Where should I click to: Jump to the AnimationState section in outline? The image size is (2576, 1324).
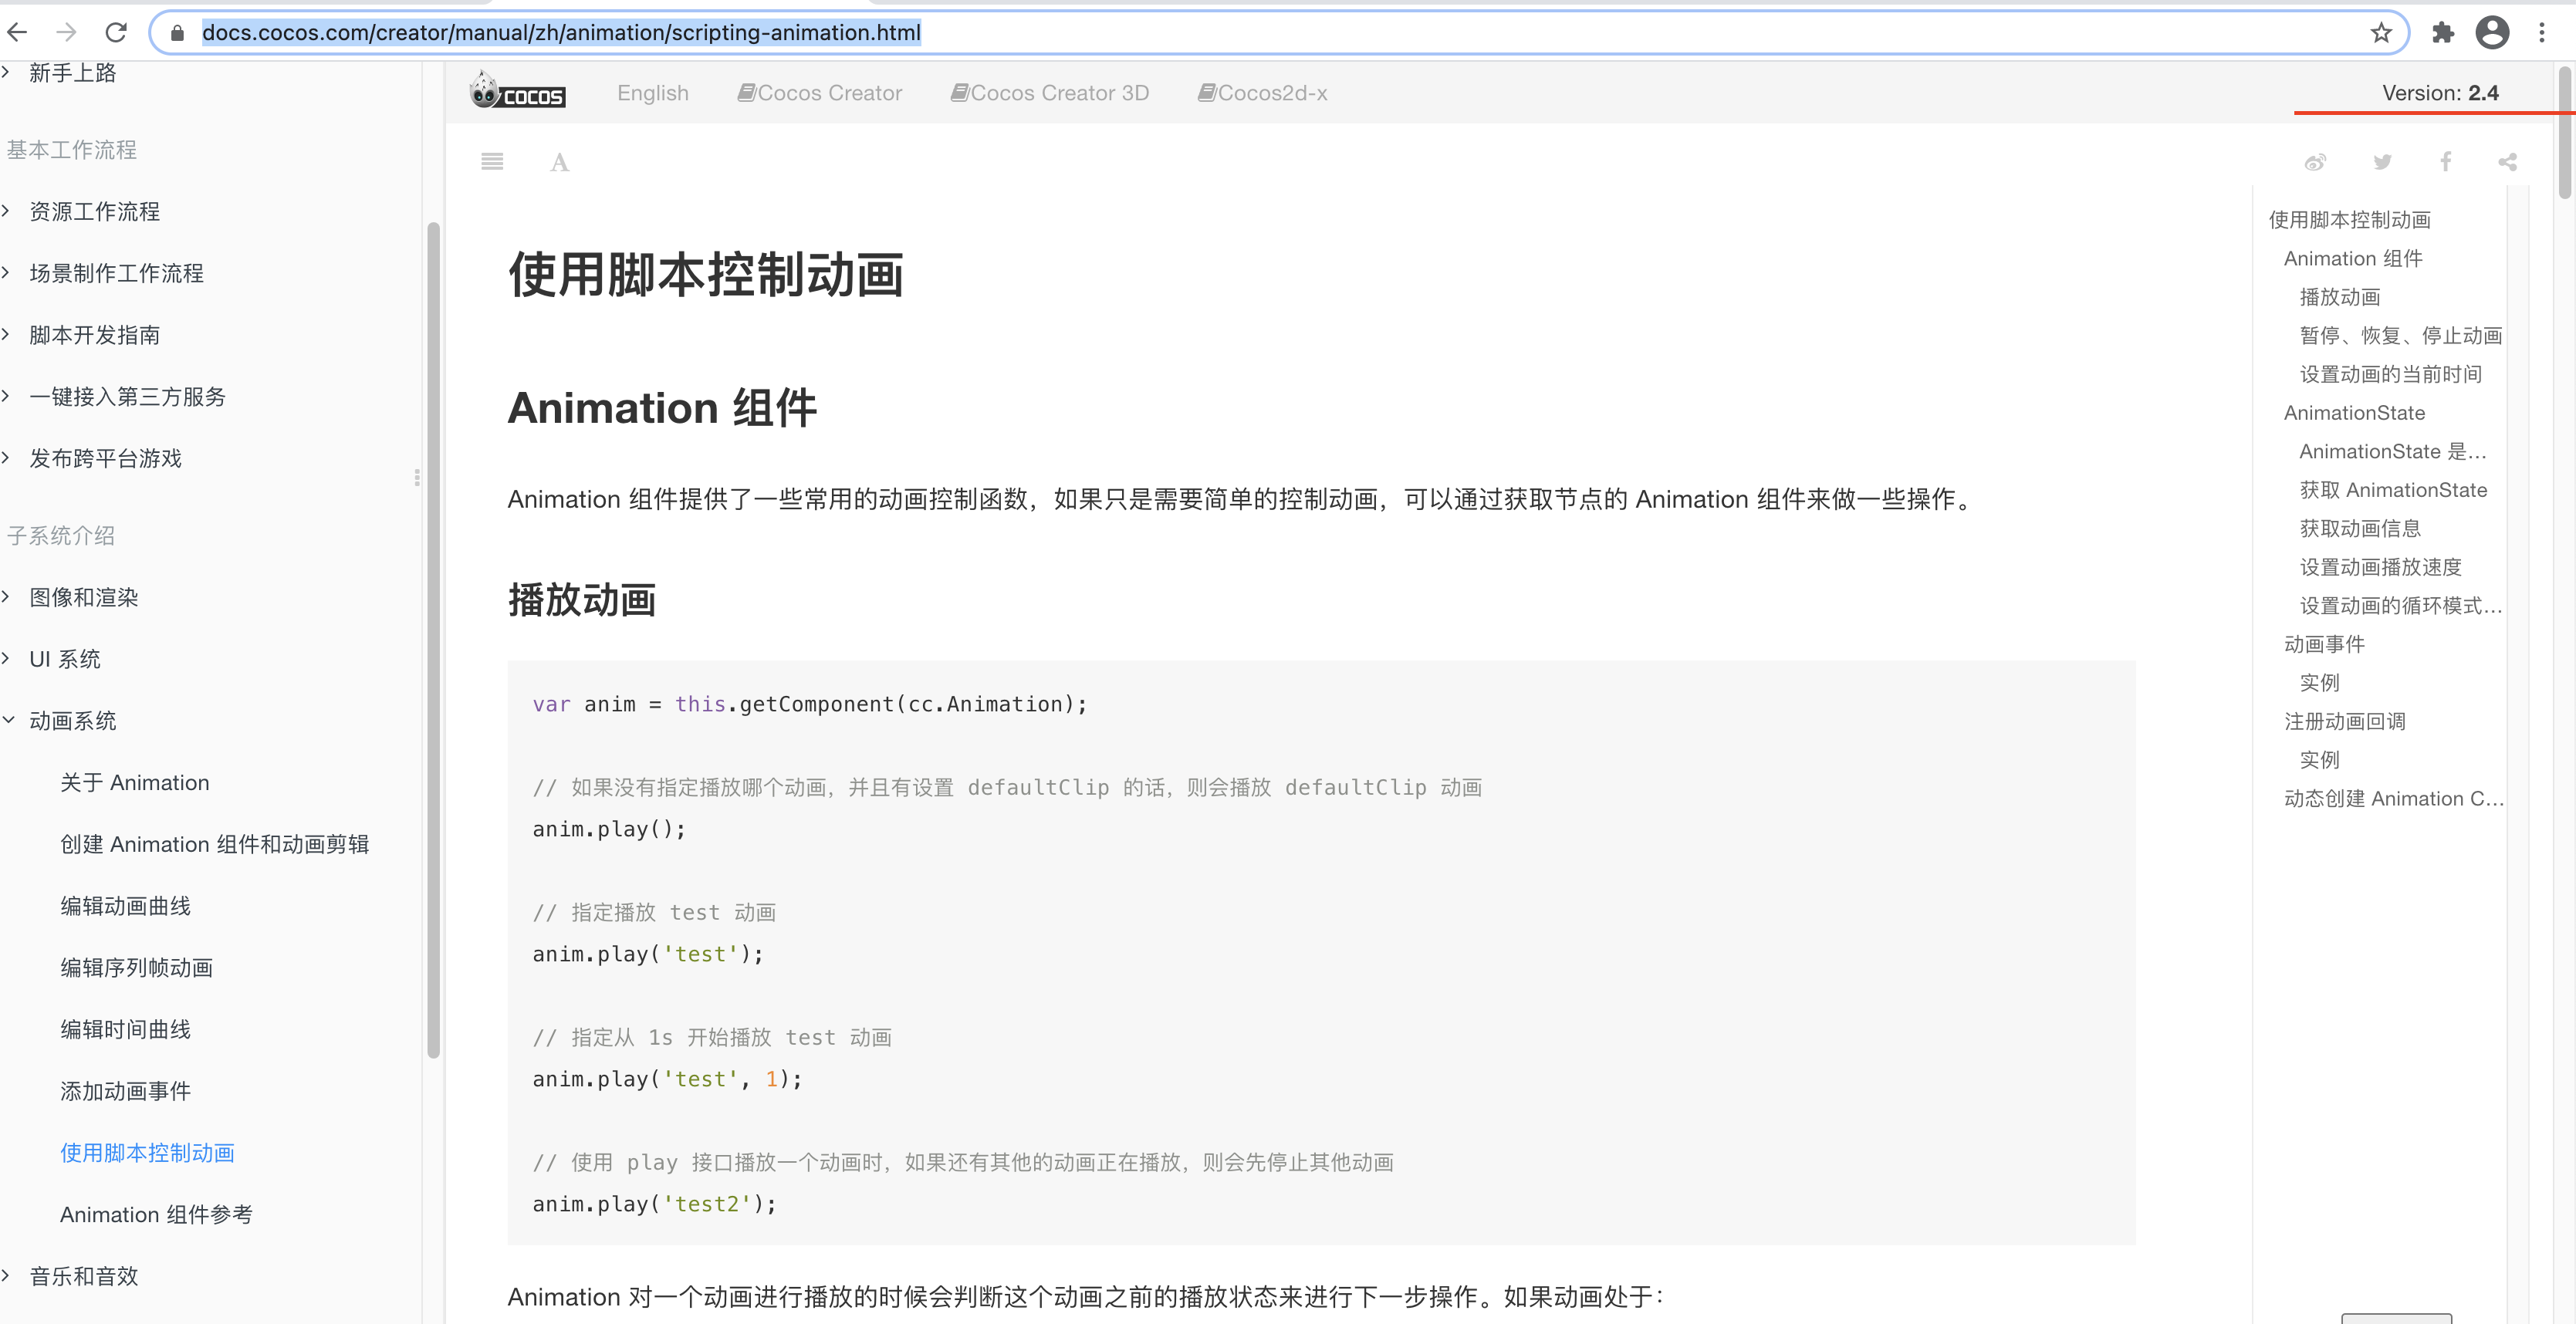point(2354,413)
